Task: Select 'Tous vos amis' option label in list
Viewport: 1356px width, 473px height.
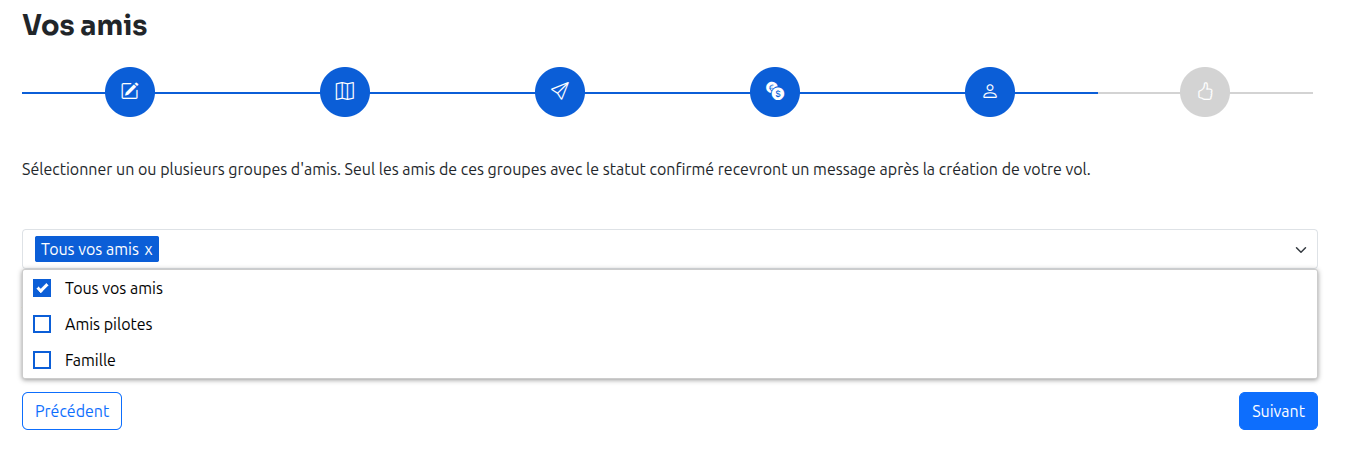Action: pos(114,288)
